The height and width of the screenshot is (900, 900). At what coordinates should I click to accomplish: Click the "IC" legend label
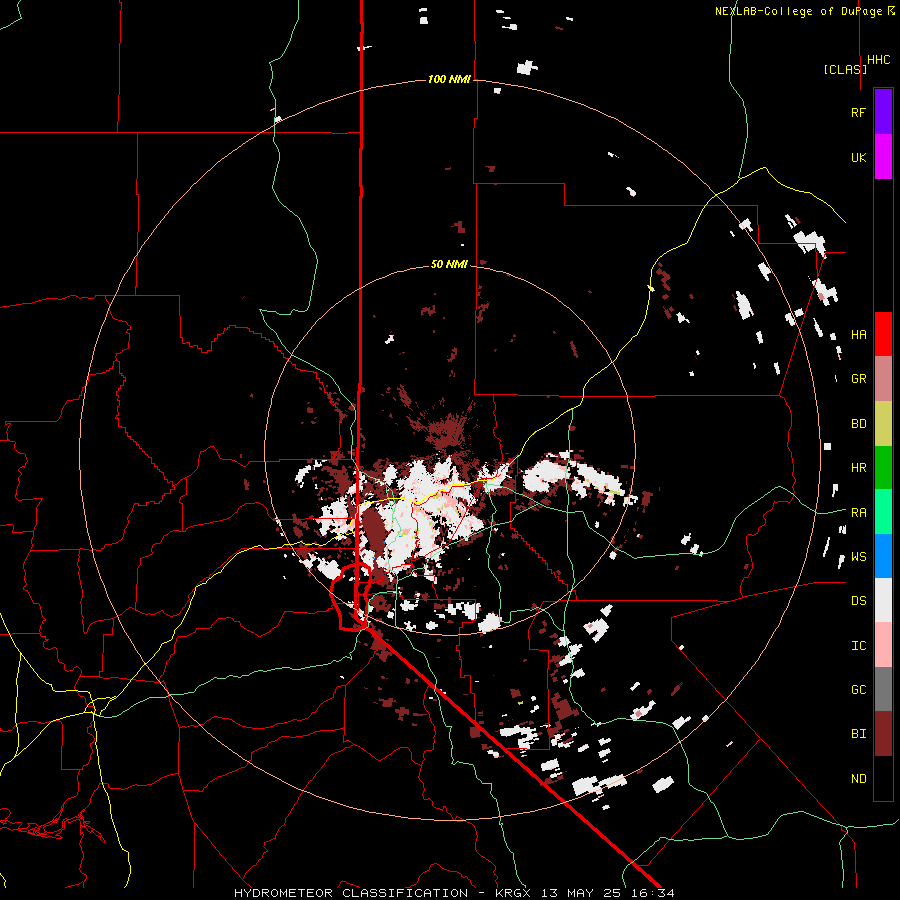point(858,645)
